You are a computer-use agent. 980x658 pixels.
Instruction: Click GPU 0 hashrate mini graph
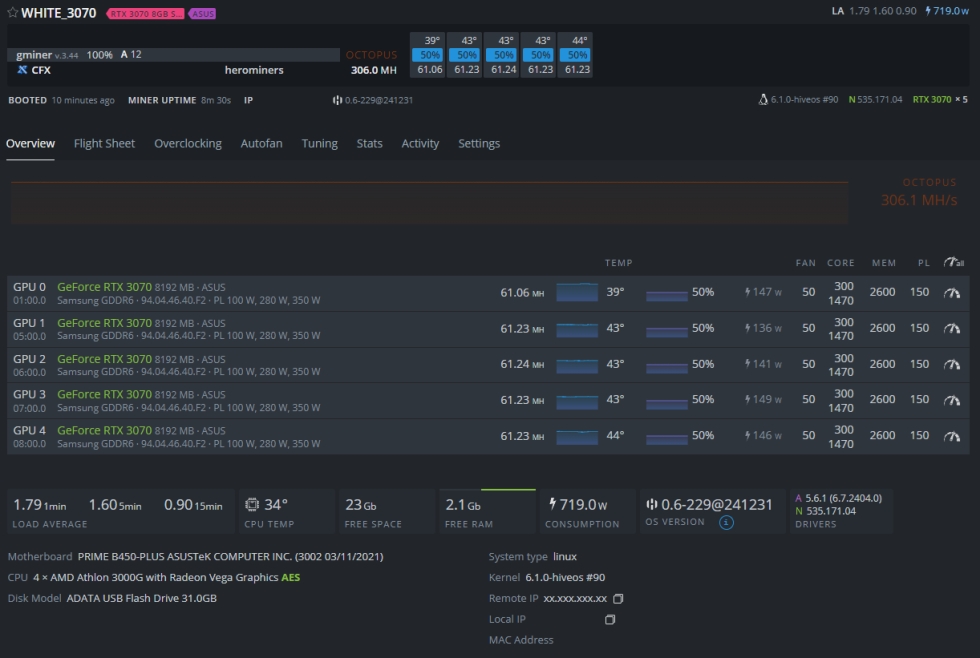coord(577,292)
